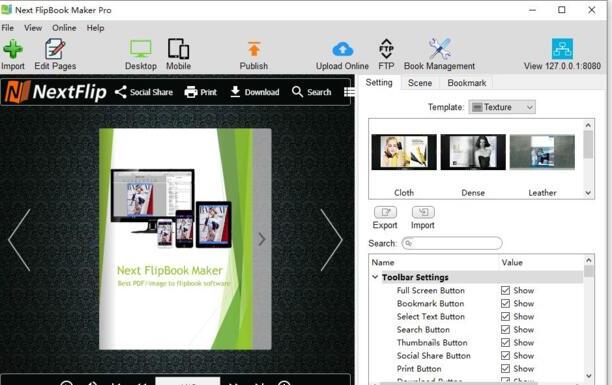Switch to the Scene tab
Image resolution: width=612 pixels, height=385 pixels.
pyautogui.click(x=420, y=83)
